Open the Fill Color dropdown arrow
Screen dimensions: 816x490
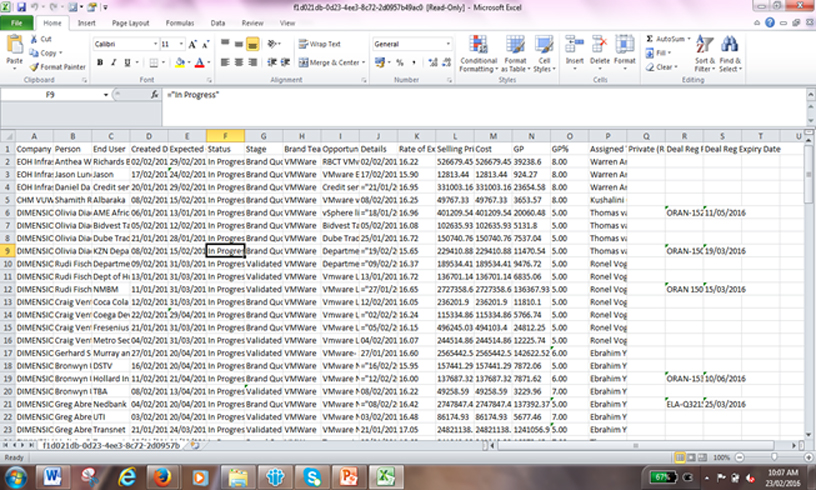pos(188,62)
